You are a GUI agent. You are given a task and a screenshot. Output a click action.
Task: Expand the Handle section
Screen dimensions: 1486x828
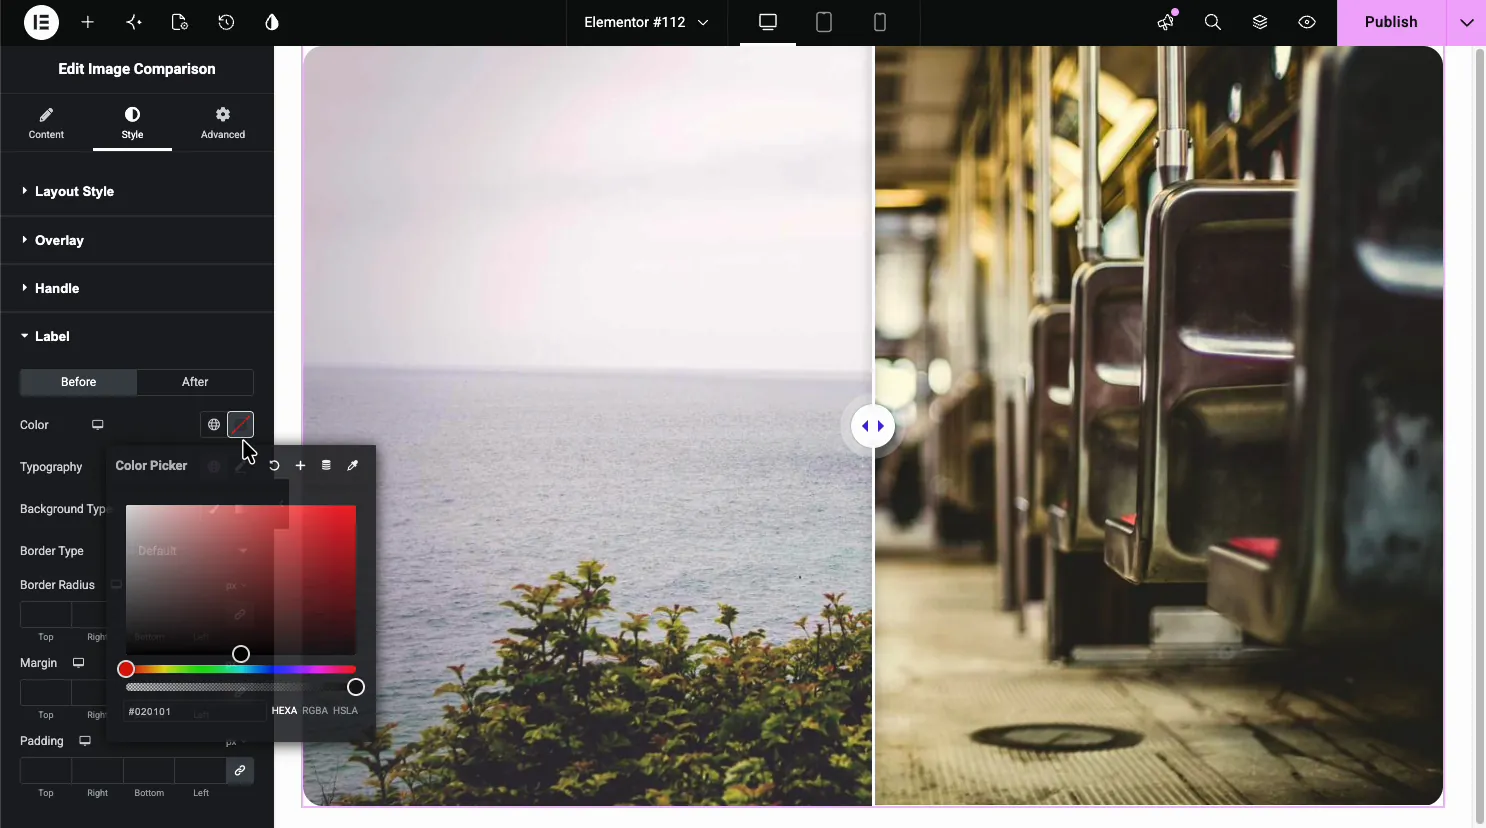[x=137, y=288]
